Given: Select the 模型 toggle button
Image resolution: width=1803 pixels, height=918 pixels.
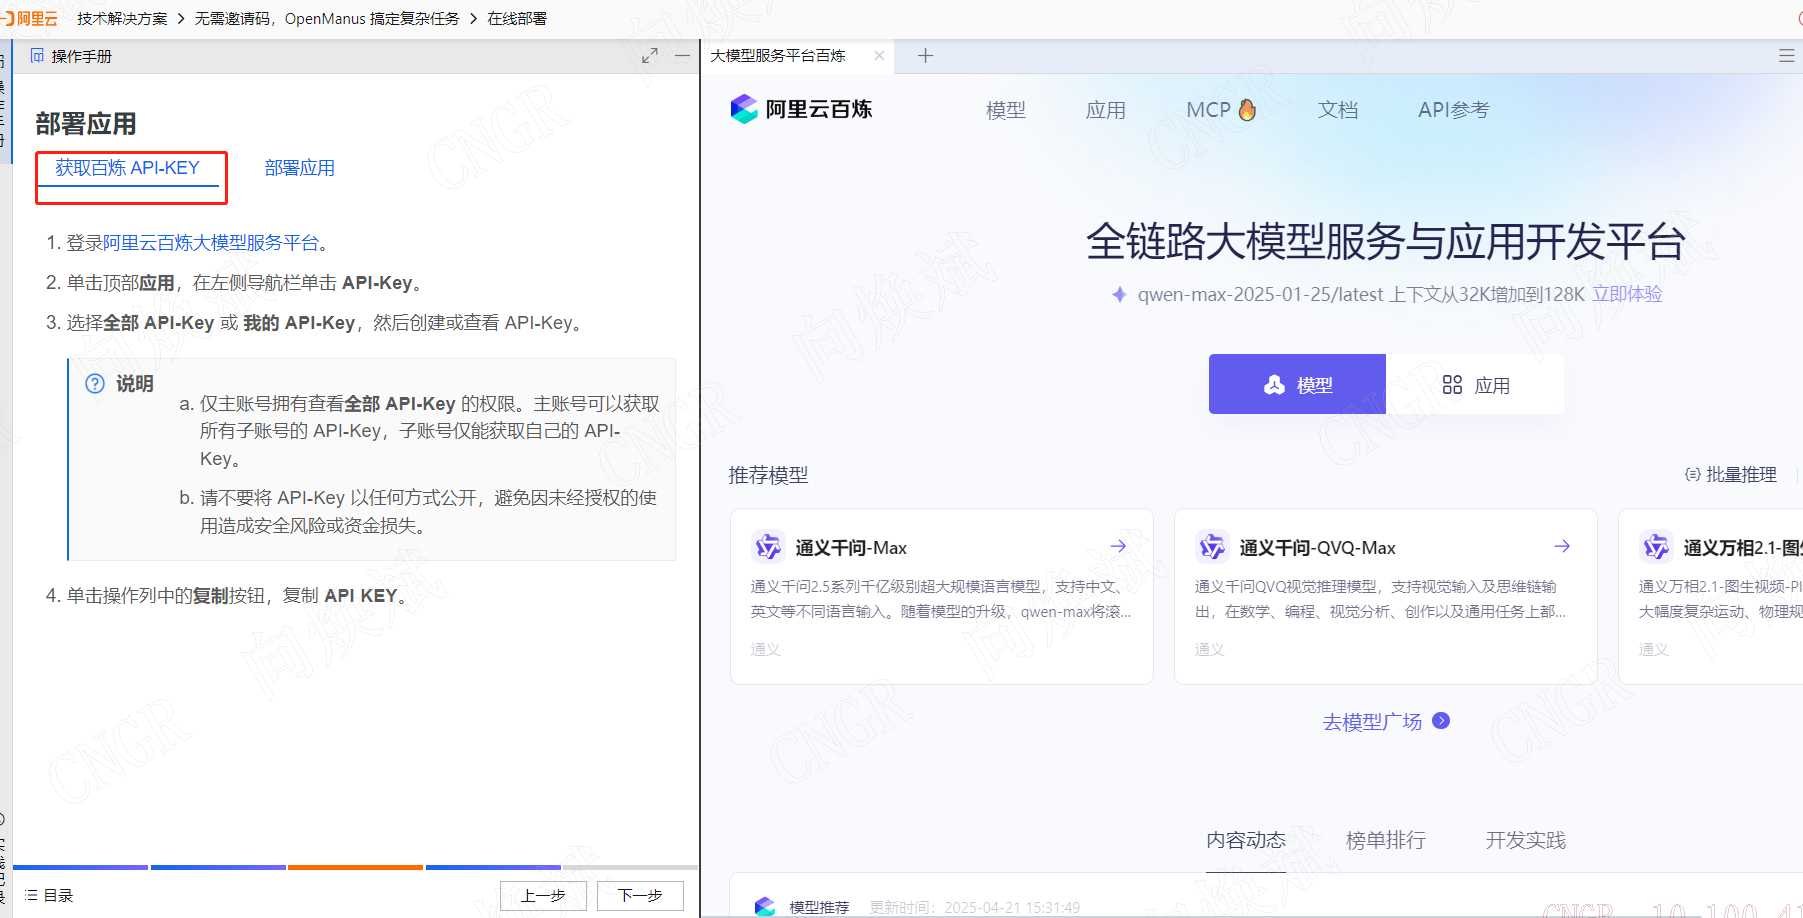Looking at the screenshot, I should 1297,384.
